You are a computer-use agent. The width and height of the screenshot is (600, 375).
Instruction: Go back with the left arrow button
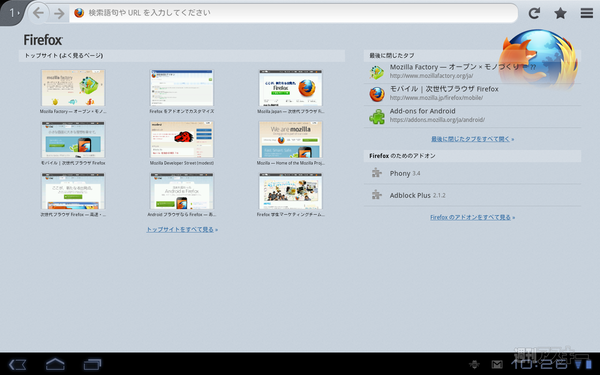pos(38,13)
